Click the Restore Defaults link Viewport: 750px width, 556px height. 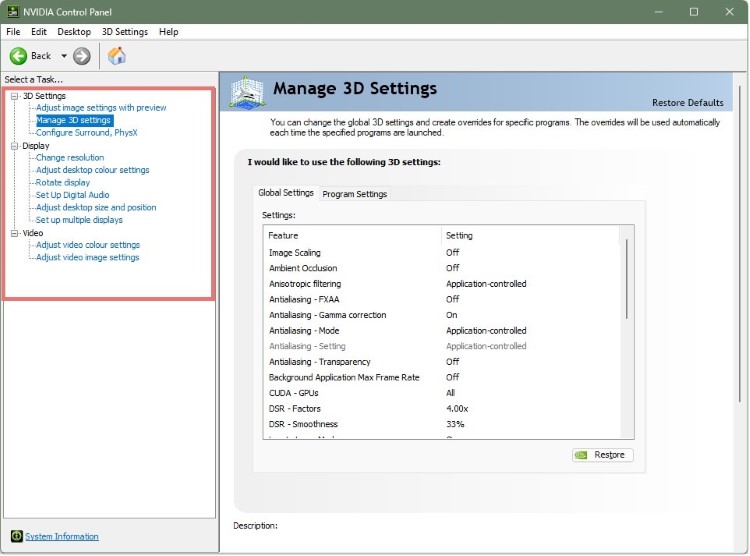point(687,102)
